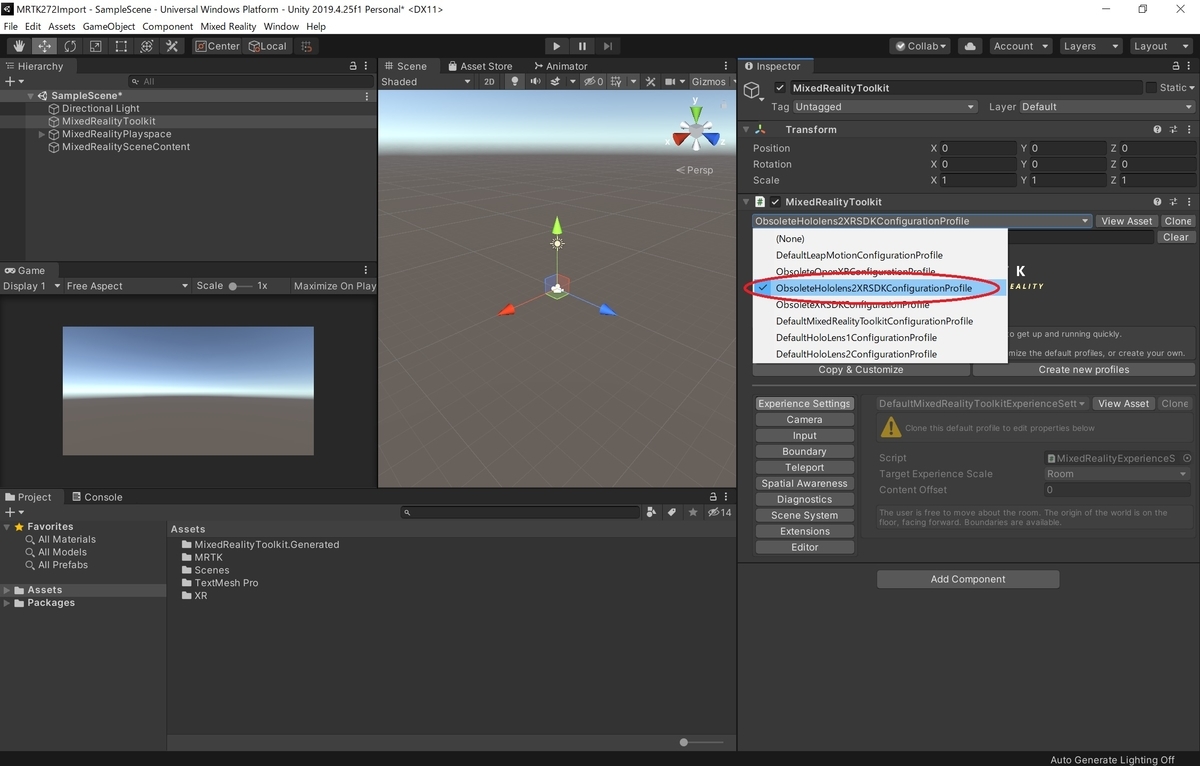Open the Account dropdown

pos(1020,46)
